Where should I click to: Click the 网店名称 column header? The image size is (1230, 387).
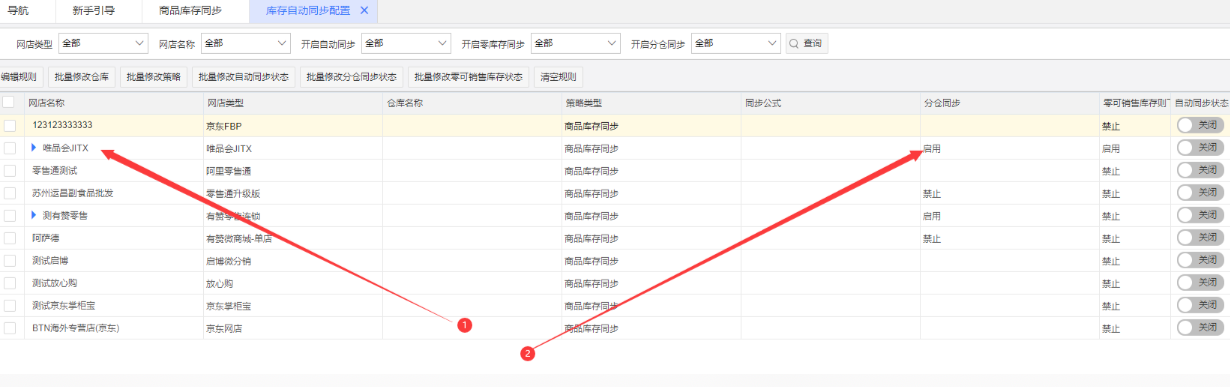114,102
